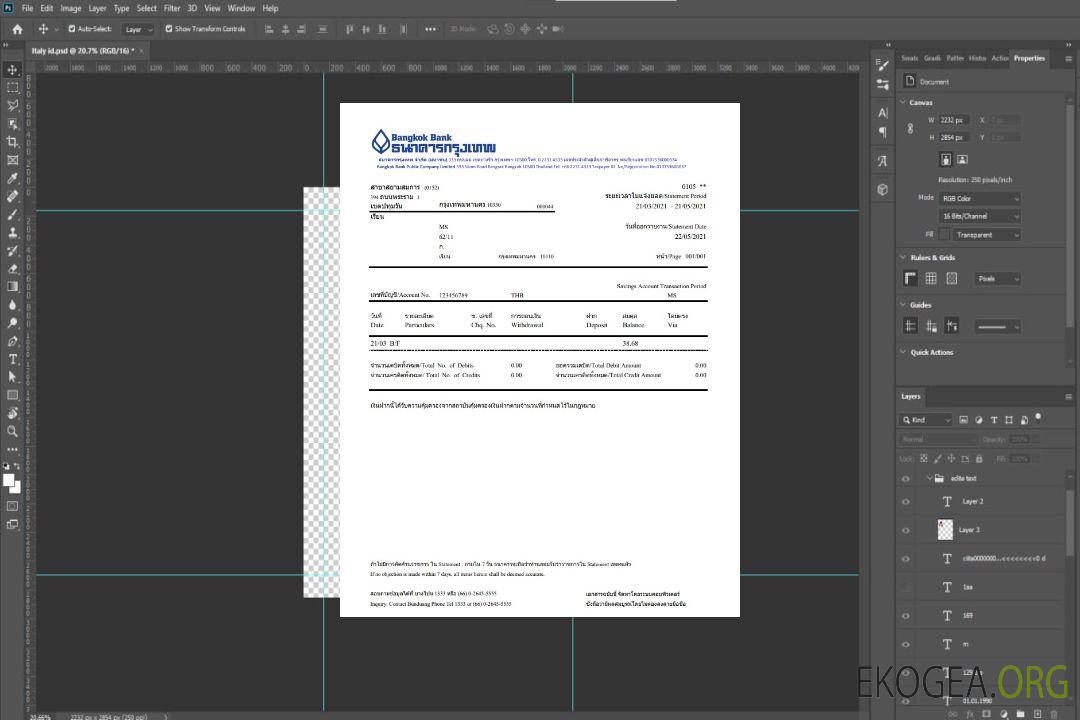The width and height of the screenshot is (1080, 720).
Task: Open the Pixels ruler units dropdown
Action: point(997,279)
